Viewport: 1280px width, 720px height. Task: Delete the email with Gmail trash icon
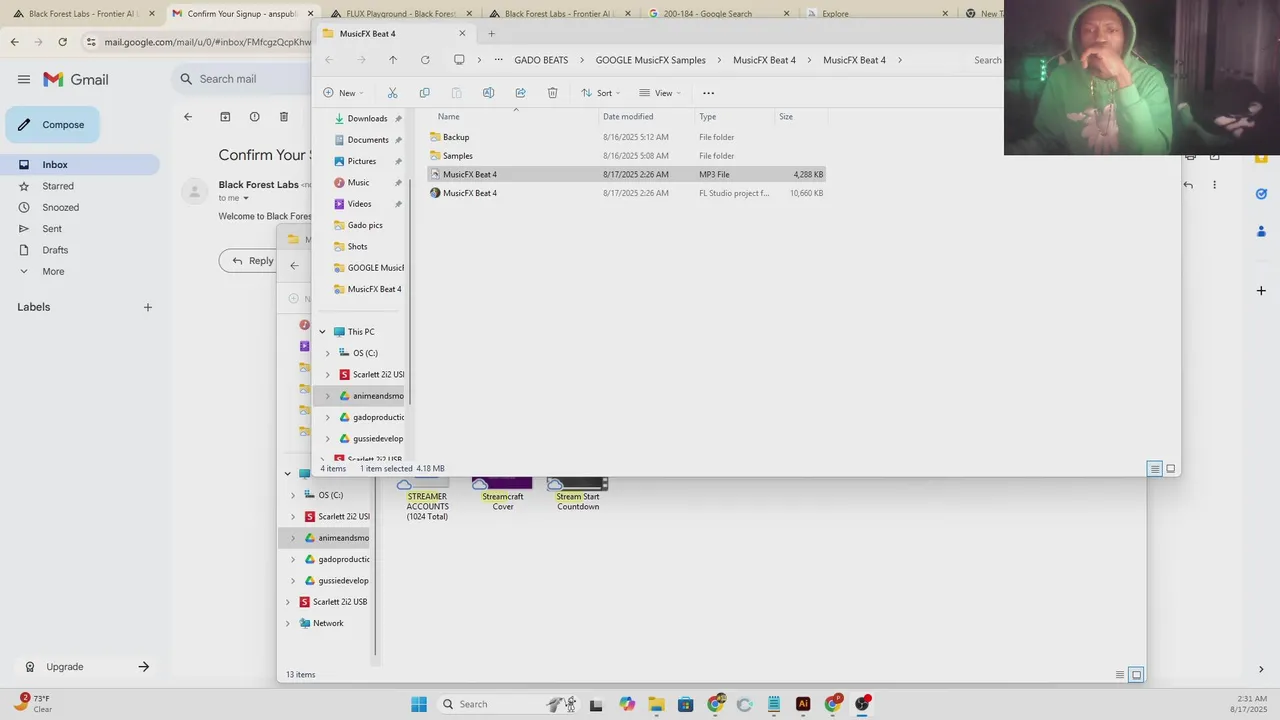click(284, 117)
